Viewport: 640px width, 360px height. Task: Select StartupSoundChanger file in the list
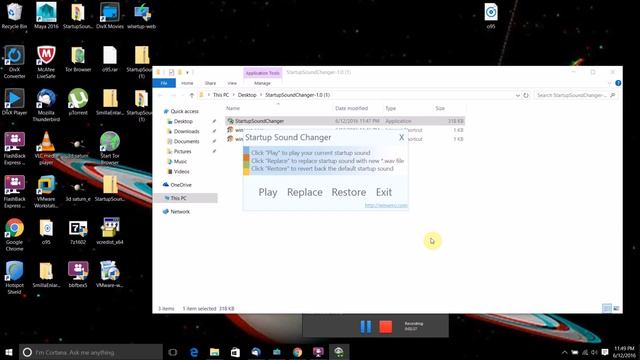click(345, 121)
